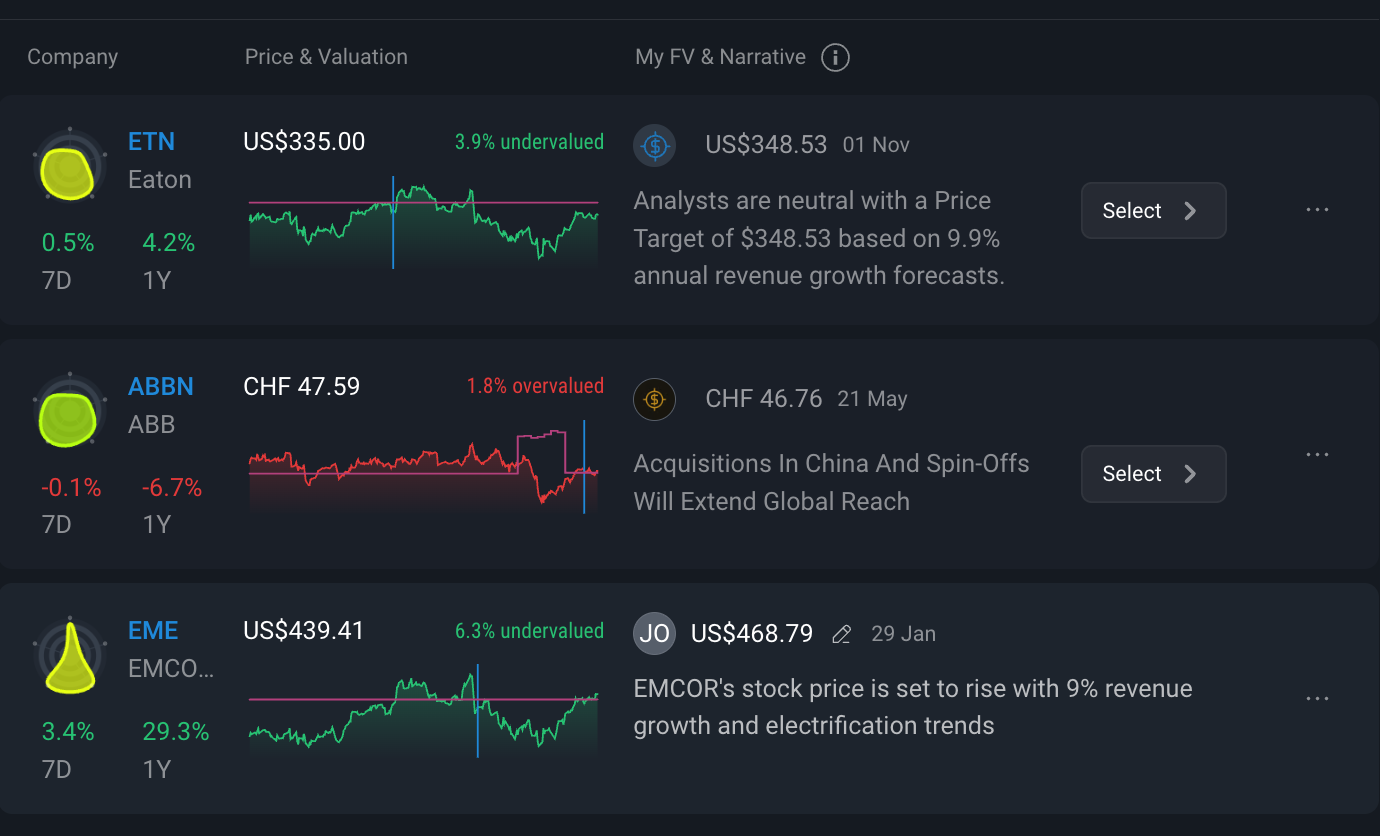
Task: Click the 21 May date
Action: 872,399
